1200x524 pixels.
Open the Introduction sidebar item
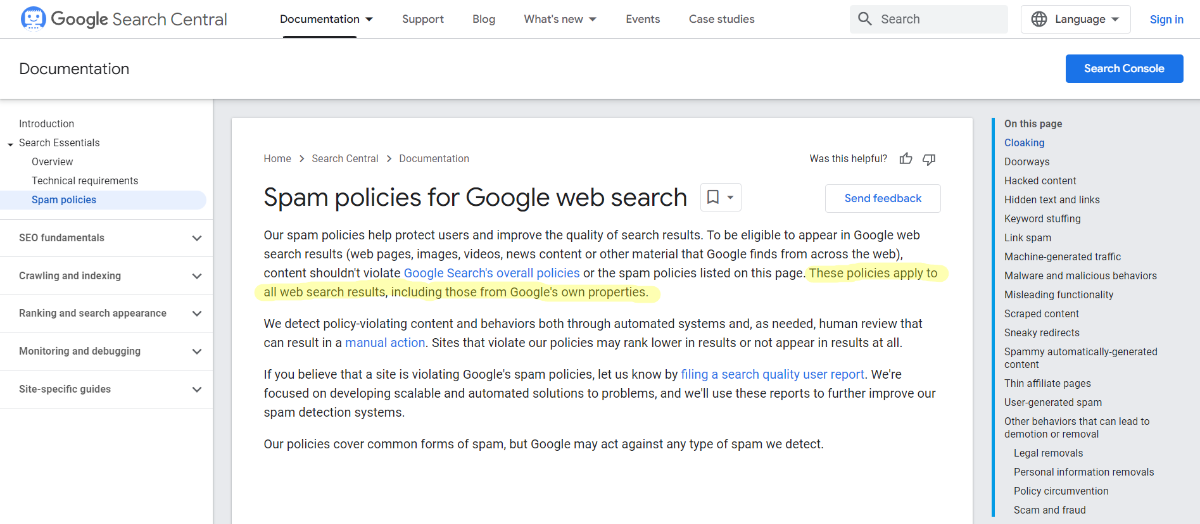(x=47, y=124)
